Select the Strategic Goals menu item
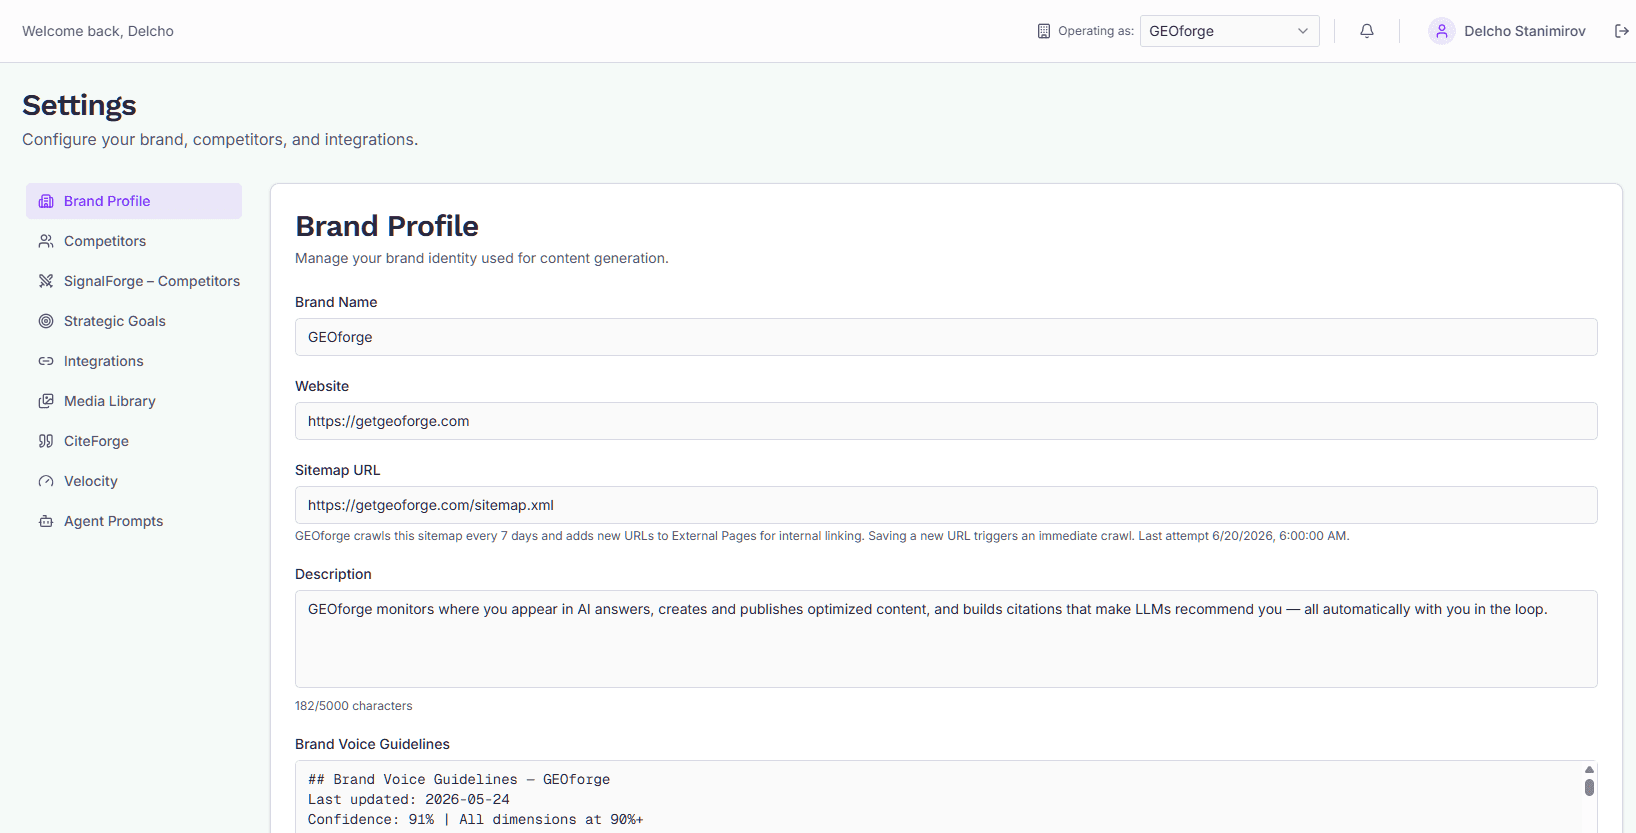This screenshot has height=833, width=1636. [134, 321]
